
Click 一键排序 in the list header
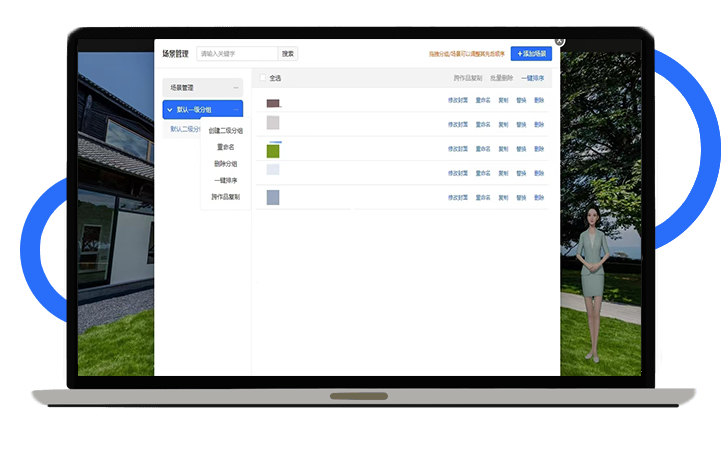point(532,78)
